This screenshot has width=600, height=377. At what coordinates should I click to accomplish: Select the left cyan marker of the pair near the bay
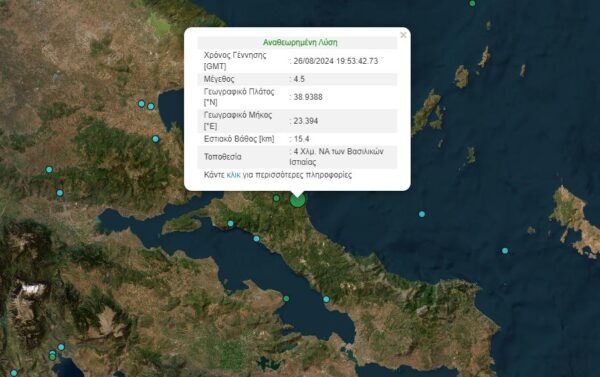142,103
